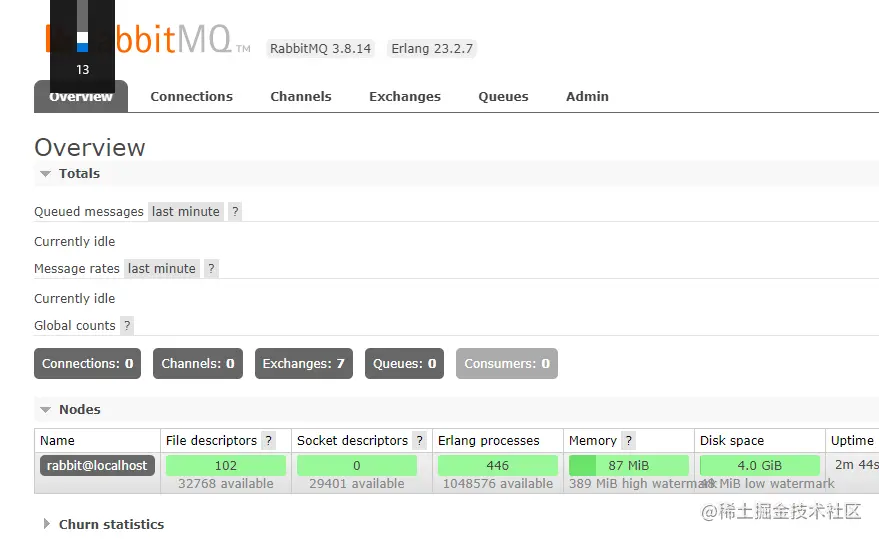This screenshot has height=539, width=879.
Task: Select the Admin tab
Action: pyautogui.click(x=587, y=96)
